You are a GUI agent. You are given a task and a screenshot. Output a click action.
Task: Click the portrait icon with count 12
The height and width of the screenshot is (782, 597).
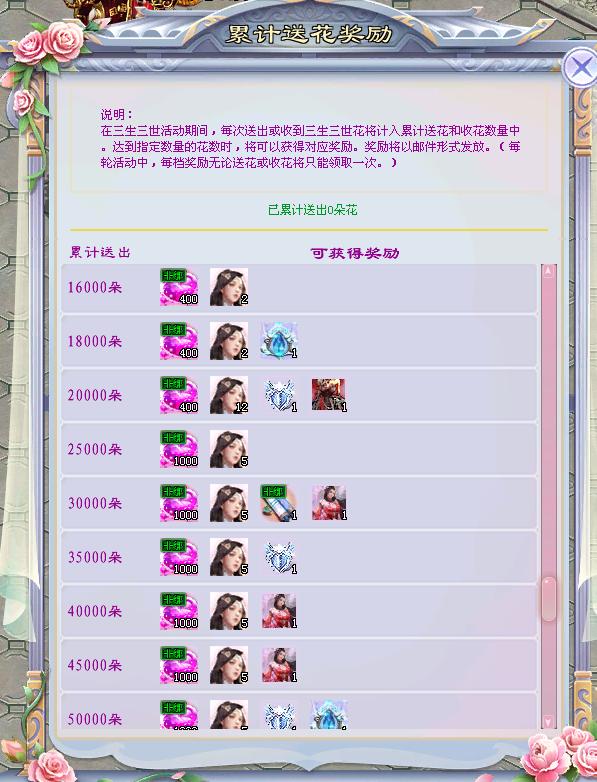(229, 395)
